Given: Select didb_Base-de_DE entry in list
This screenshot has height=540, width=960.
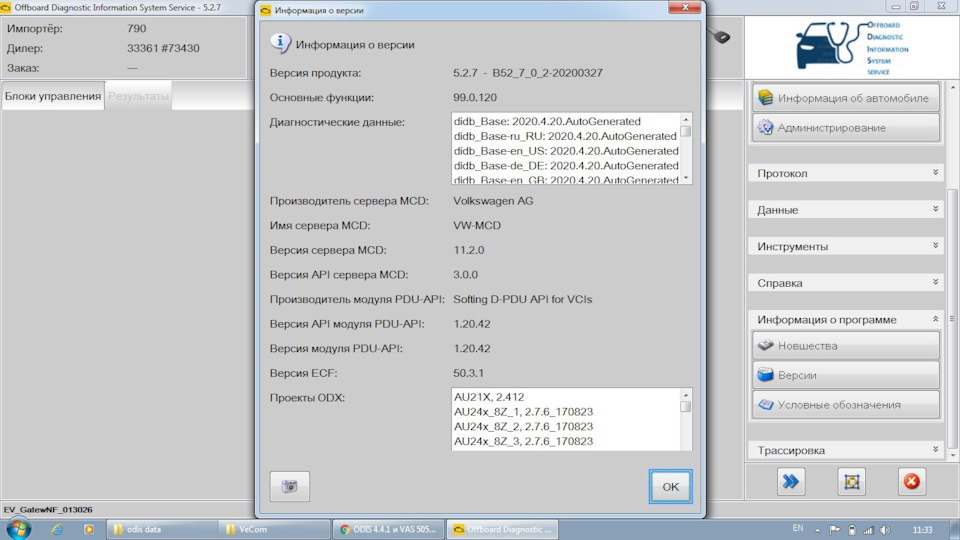Looking at the screenshot, I should click(x=565, y=165).
